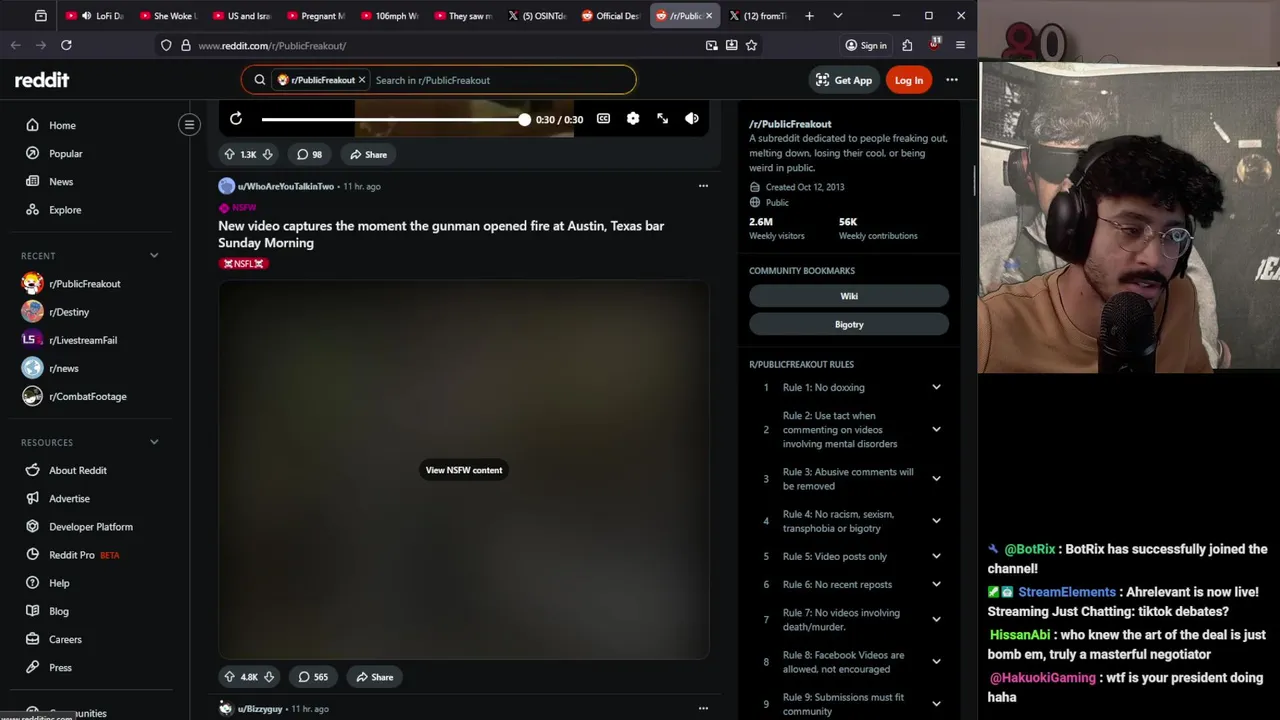The width and height of the screenshot is (1280, 720).
Task: Open the Wiki community bookmark
Action: (849, 296)
